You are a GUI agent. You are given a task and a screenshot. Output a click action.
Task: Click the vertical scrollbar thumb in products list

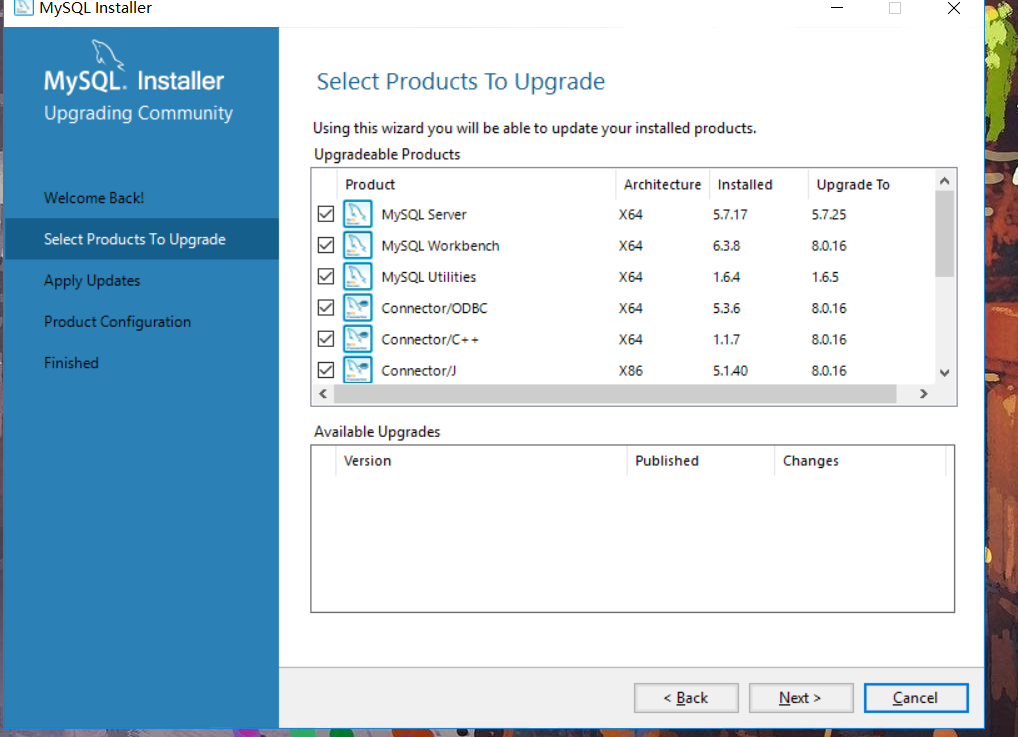pyautogui.click(x=945, y=234)
